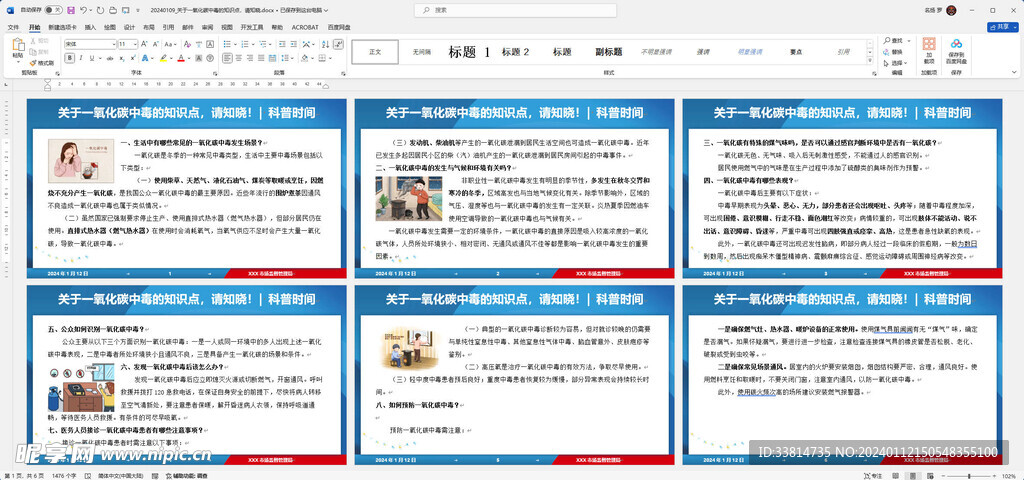
Task: Open numbered list dropdown arrow
Action: click(x=253, y=44)
